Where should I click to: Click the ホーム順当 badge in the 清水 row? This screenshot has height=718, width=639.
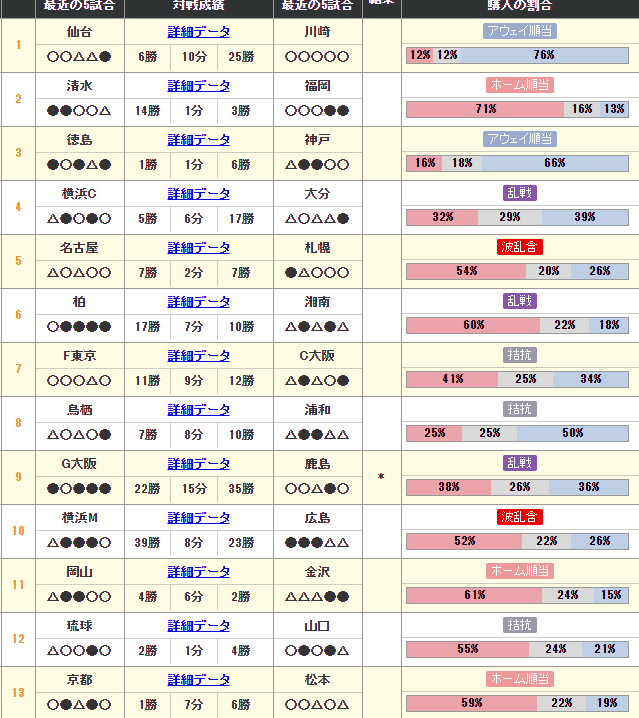pyautogui.click(x=520, y=85)
